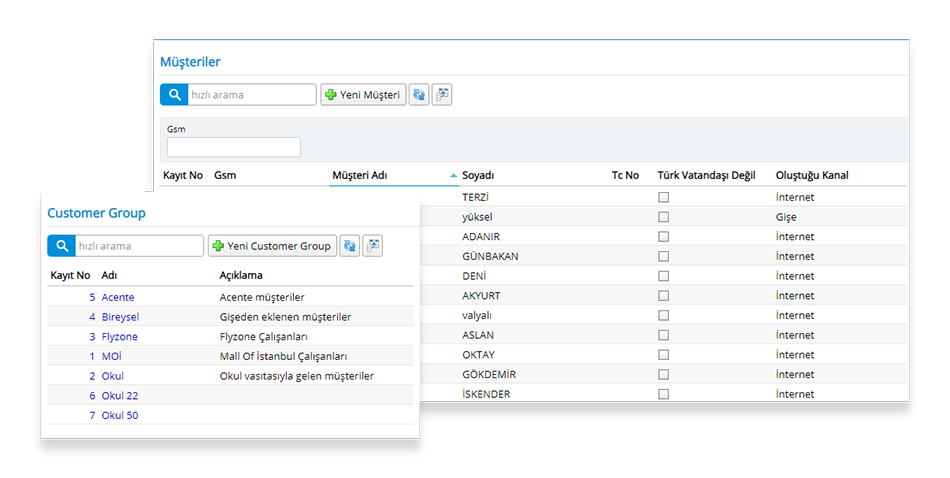Open the Acente customer group link
The image size is (950, 478).
click(118, 297)
